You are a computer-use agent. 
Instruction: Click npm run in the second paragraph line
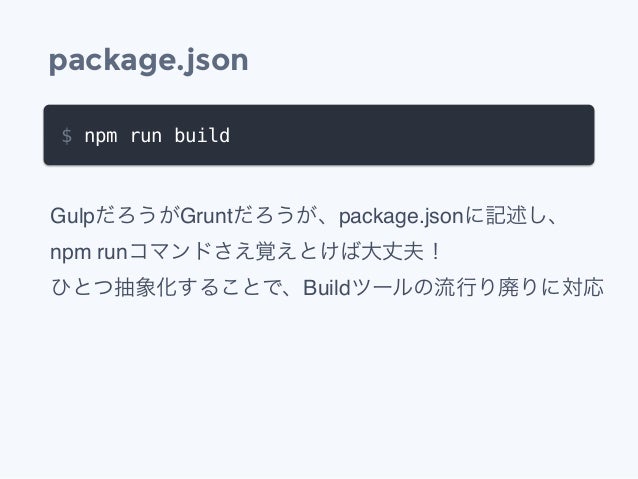(89, 253)
